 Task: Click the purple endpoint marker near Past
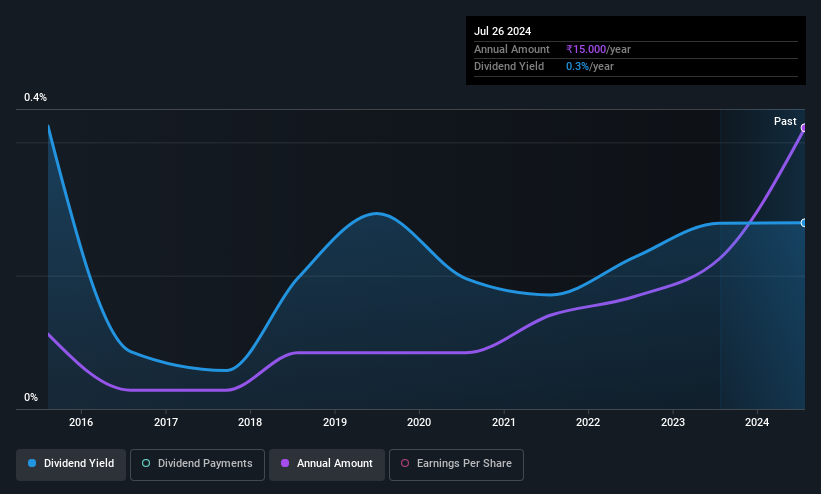tap(804, 128)
